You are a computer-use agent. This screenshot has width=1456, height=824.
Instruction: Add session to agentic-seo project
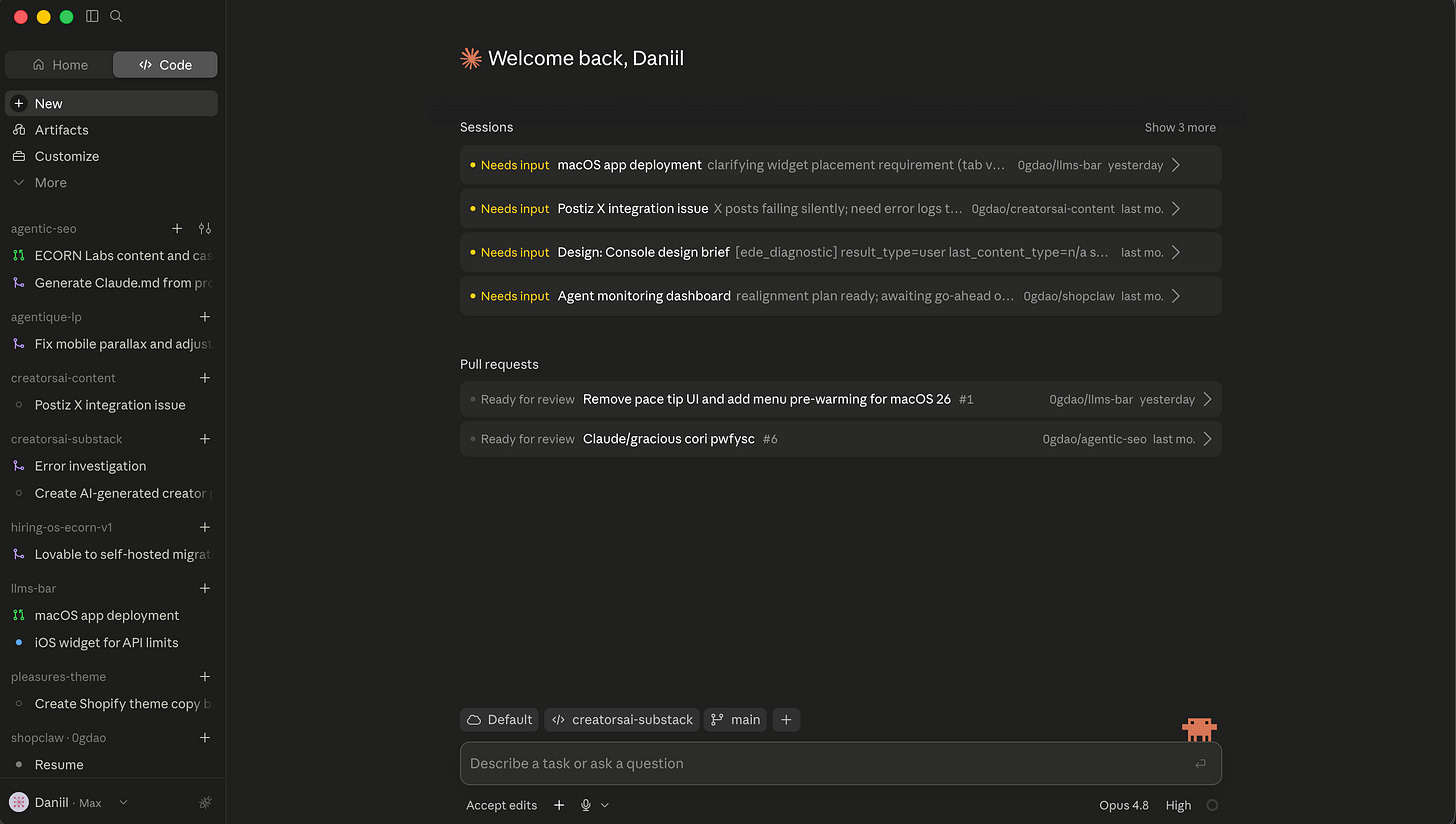[x=177, y=229]
